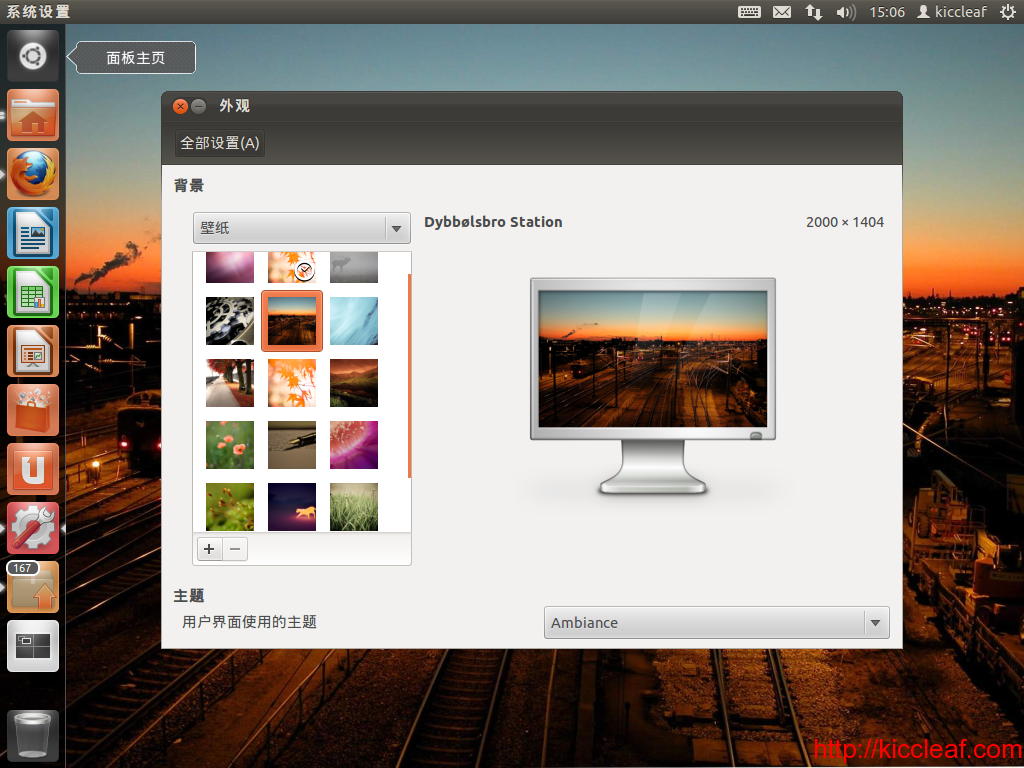Click the 外观 window title text

(x=234, y=106)
